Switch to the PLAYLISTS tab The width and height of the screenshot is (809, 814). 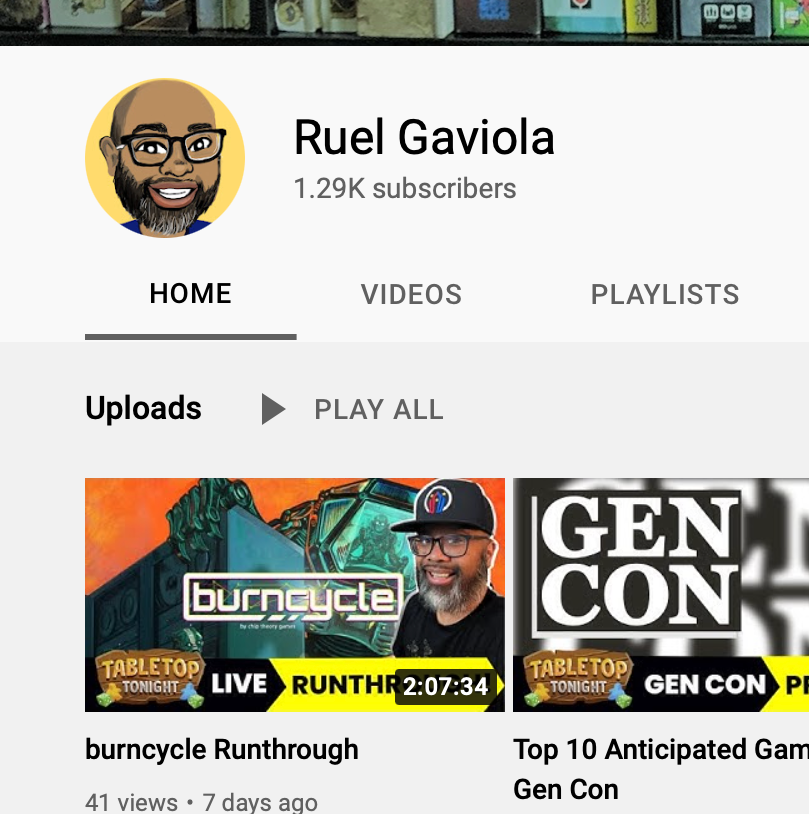(x=665, y=294)
